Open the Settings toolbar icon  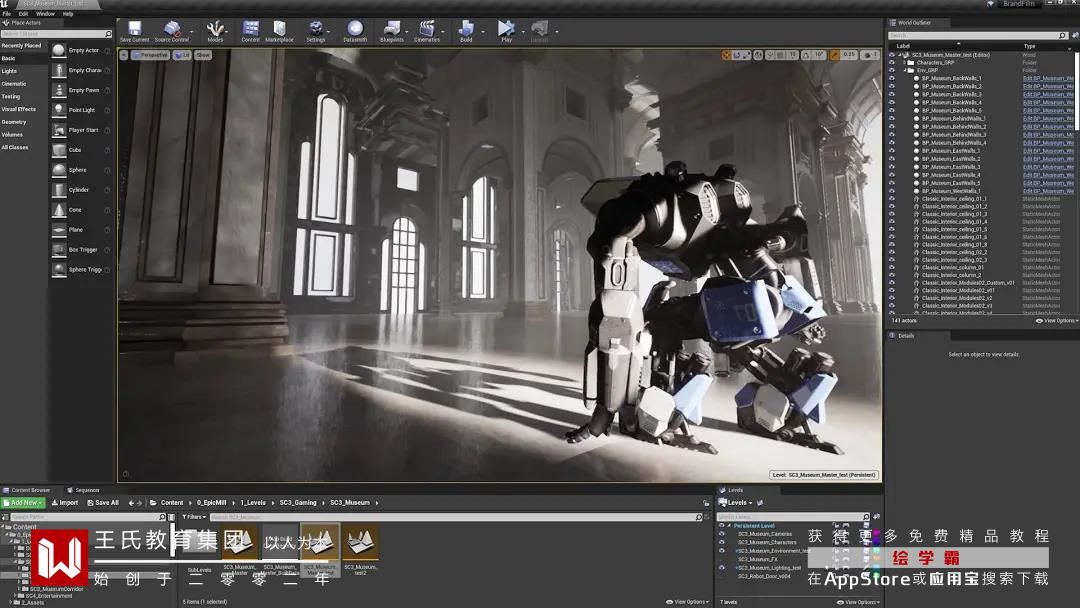(x=315, y=31)
